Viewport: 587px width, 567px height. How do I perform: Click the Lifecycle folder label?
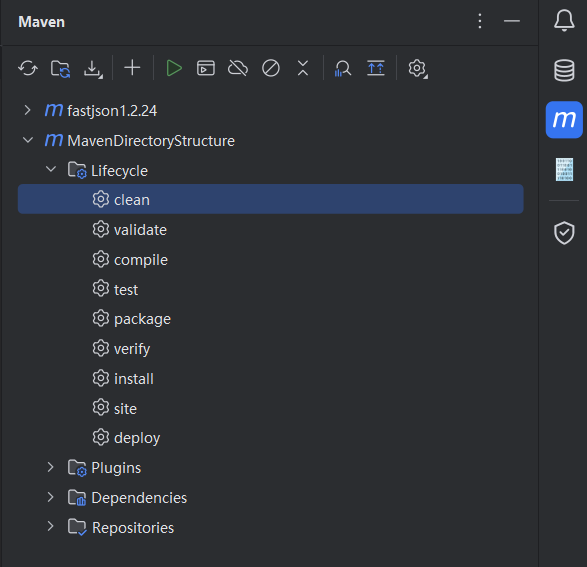[x=119, y=171]
